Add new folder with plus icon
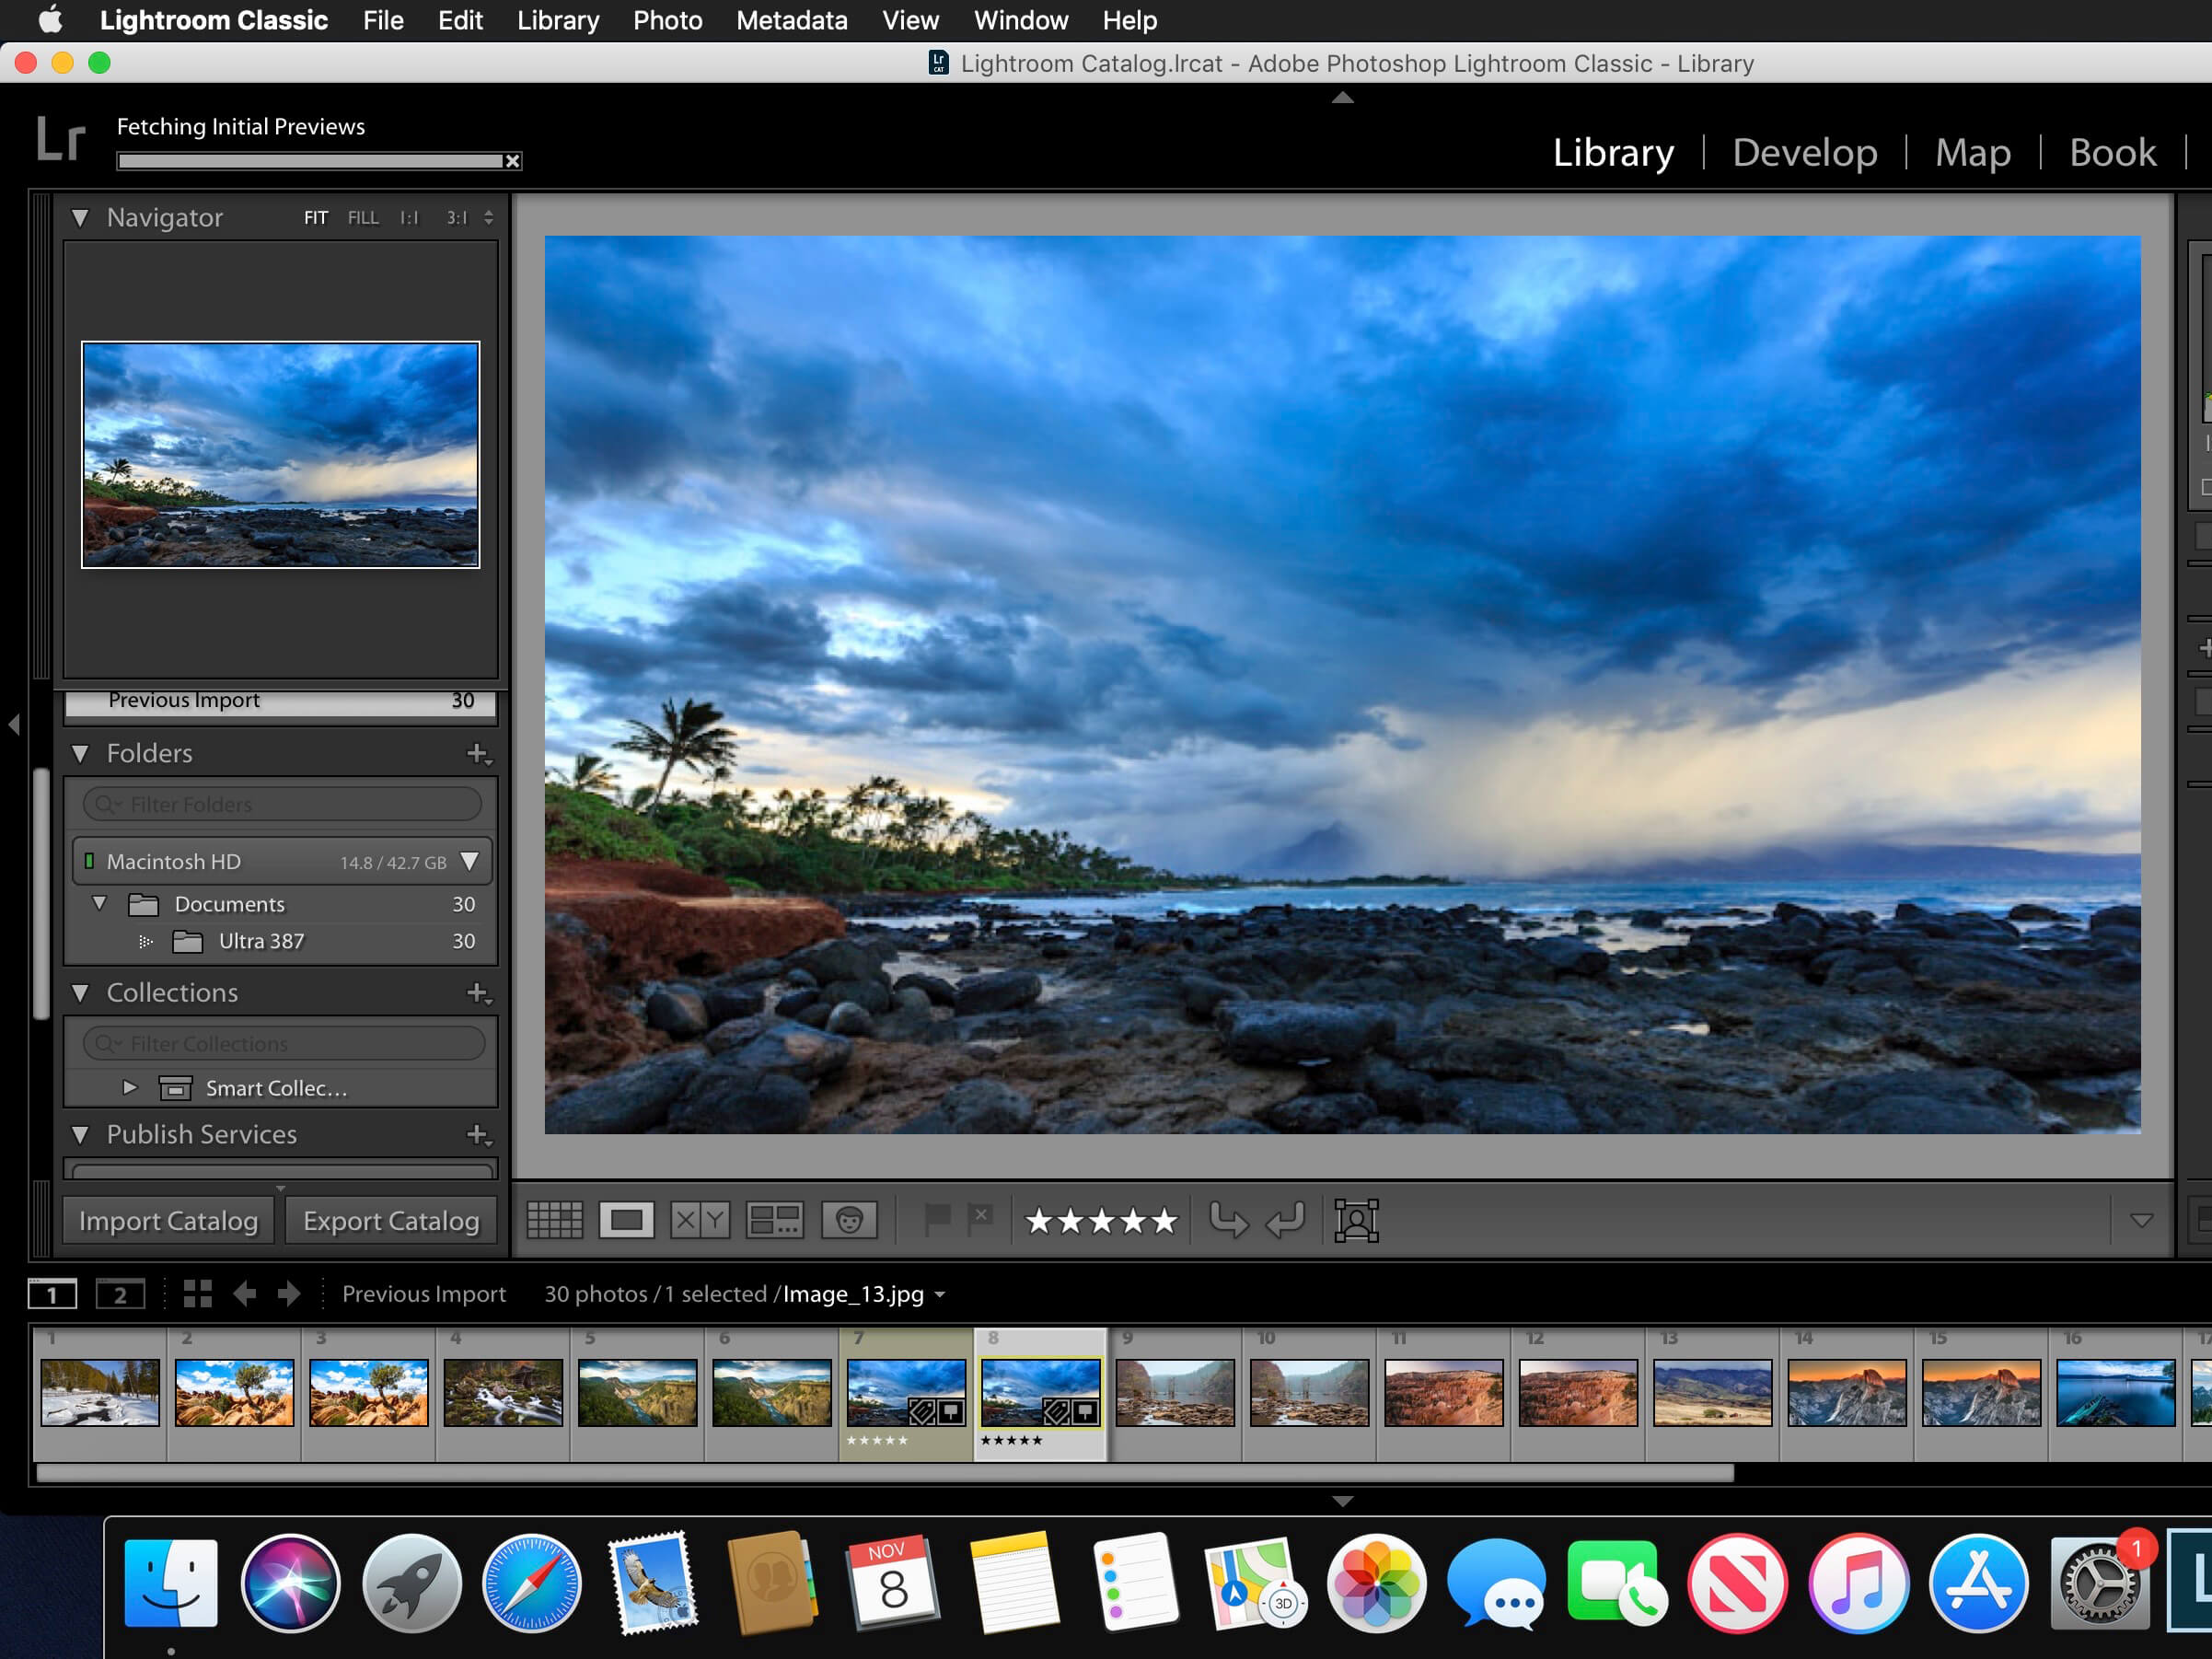The width and height of the screenshot is (2212, 1659). coord(479,754)
